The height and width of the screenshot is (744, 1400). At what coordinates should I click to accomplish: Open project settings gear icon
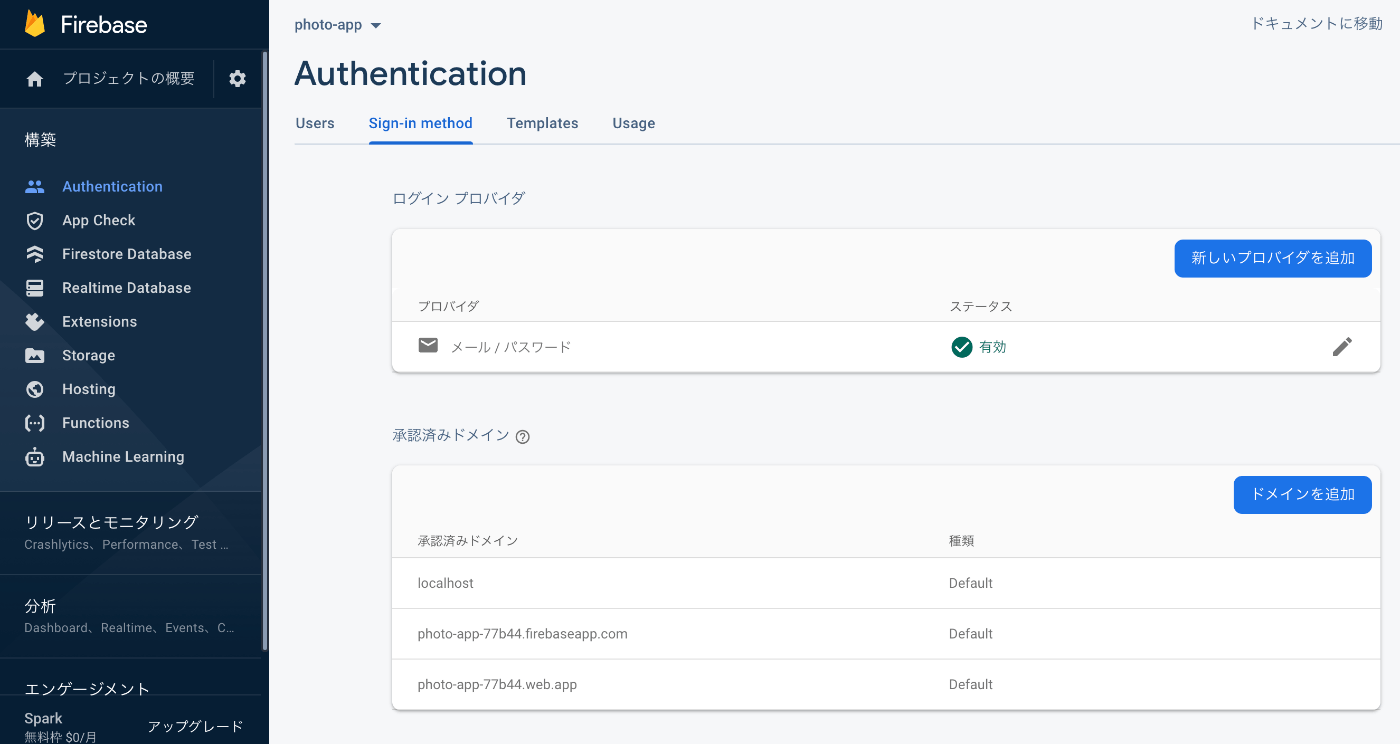237,79
